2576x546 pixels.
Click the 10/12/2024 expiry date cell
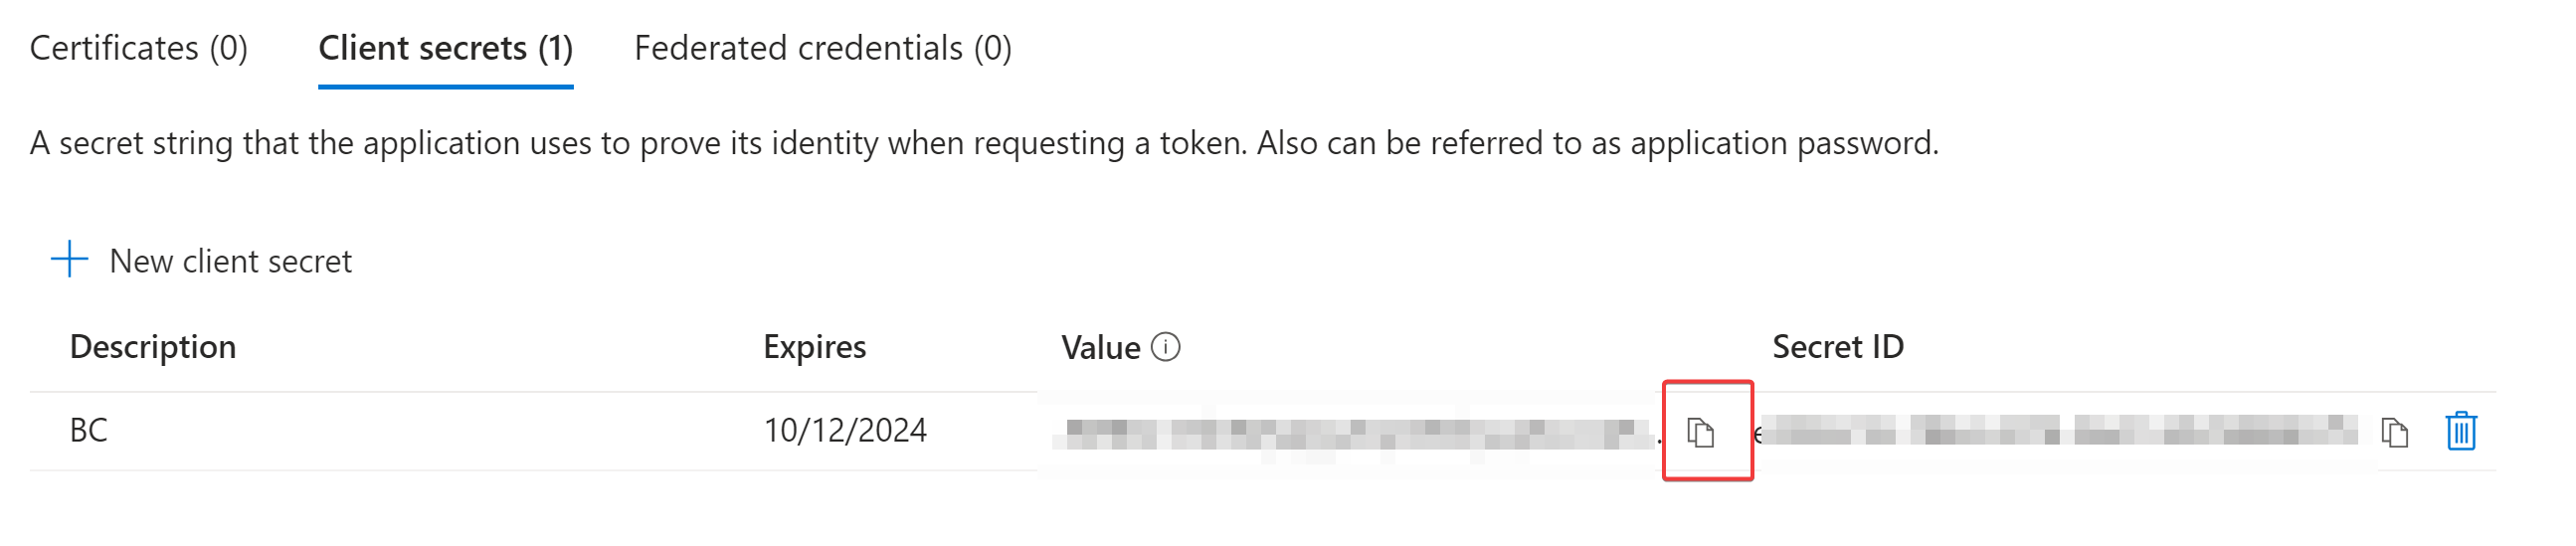(844, 431)
